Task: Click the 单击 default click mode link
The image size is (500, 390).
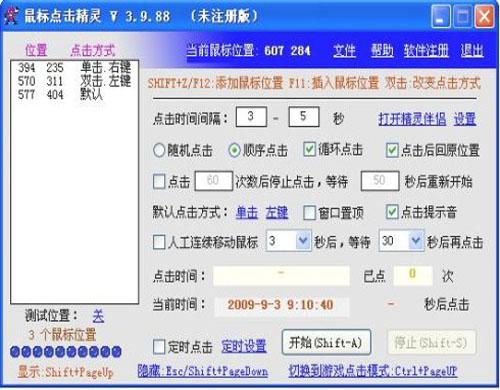Action: click(x=247, y=212)
